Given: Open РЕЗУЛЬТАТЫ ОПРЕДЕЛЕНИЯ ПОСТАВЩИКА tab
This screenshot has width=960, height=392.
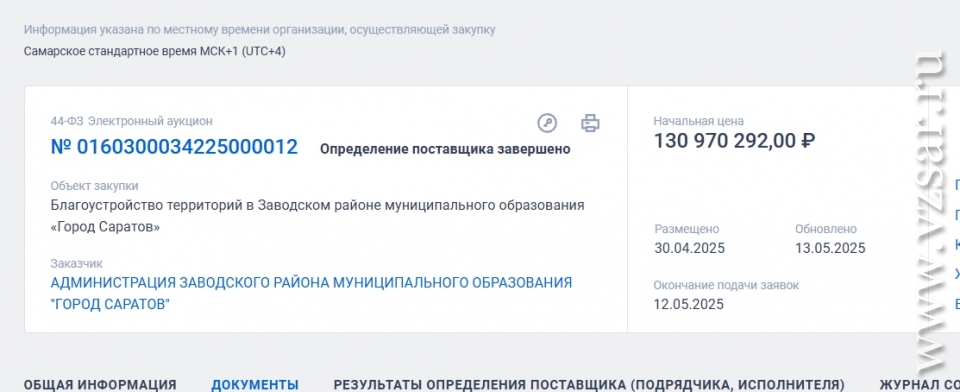Looking at the screenshot, I should pyautogui.click(x=589, y=385).
